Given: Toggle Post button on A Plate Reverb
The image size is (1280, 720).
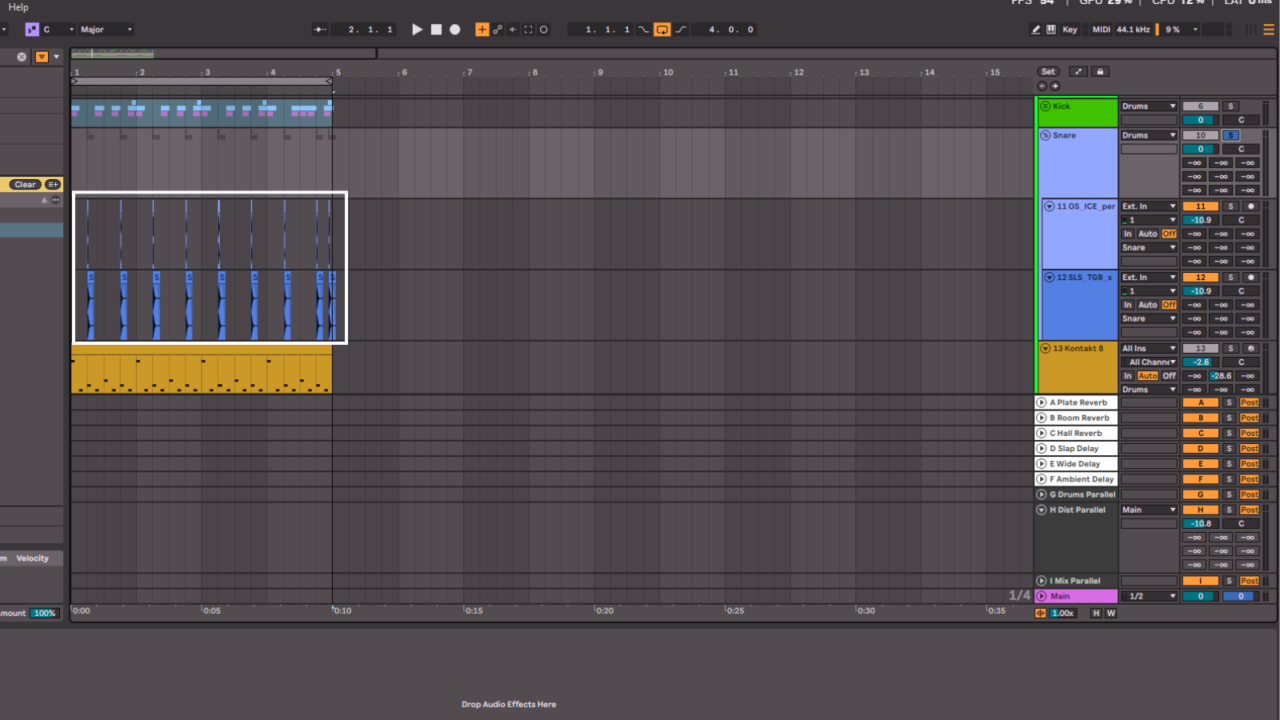Looking at the screenshot, I should pyautogui.click(x=1249, y=402).
